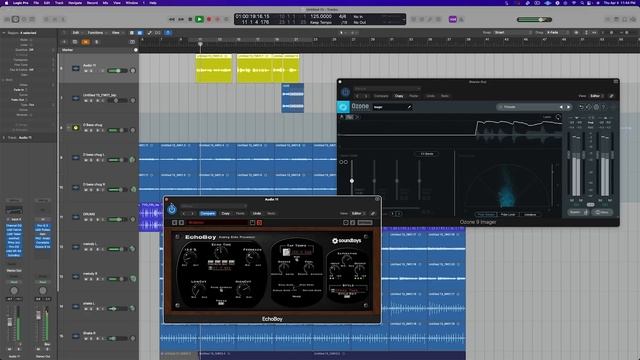
Task: Click the Rewind transport button
Action: click(x=172, y=19)
